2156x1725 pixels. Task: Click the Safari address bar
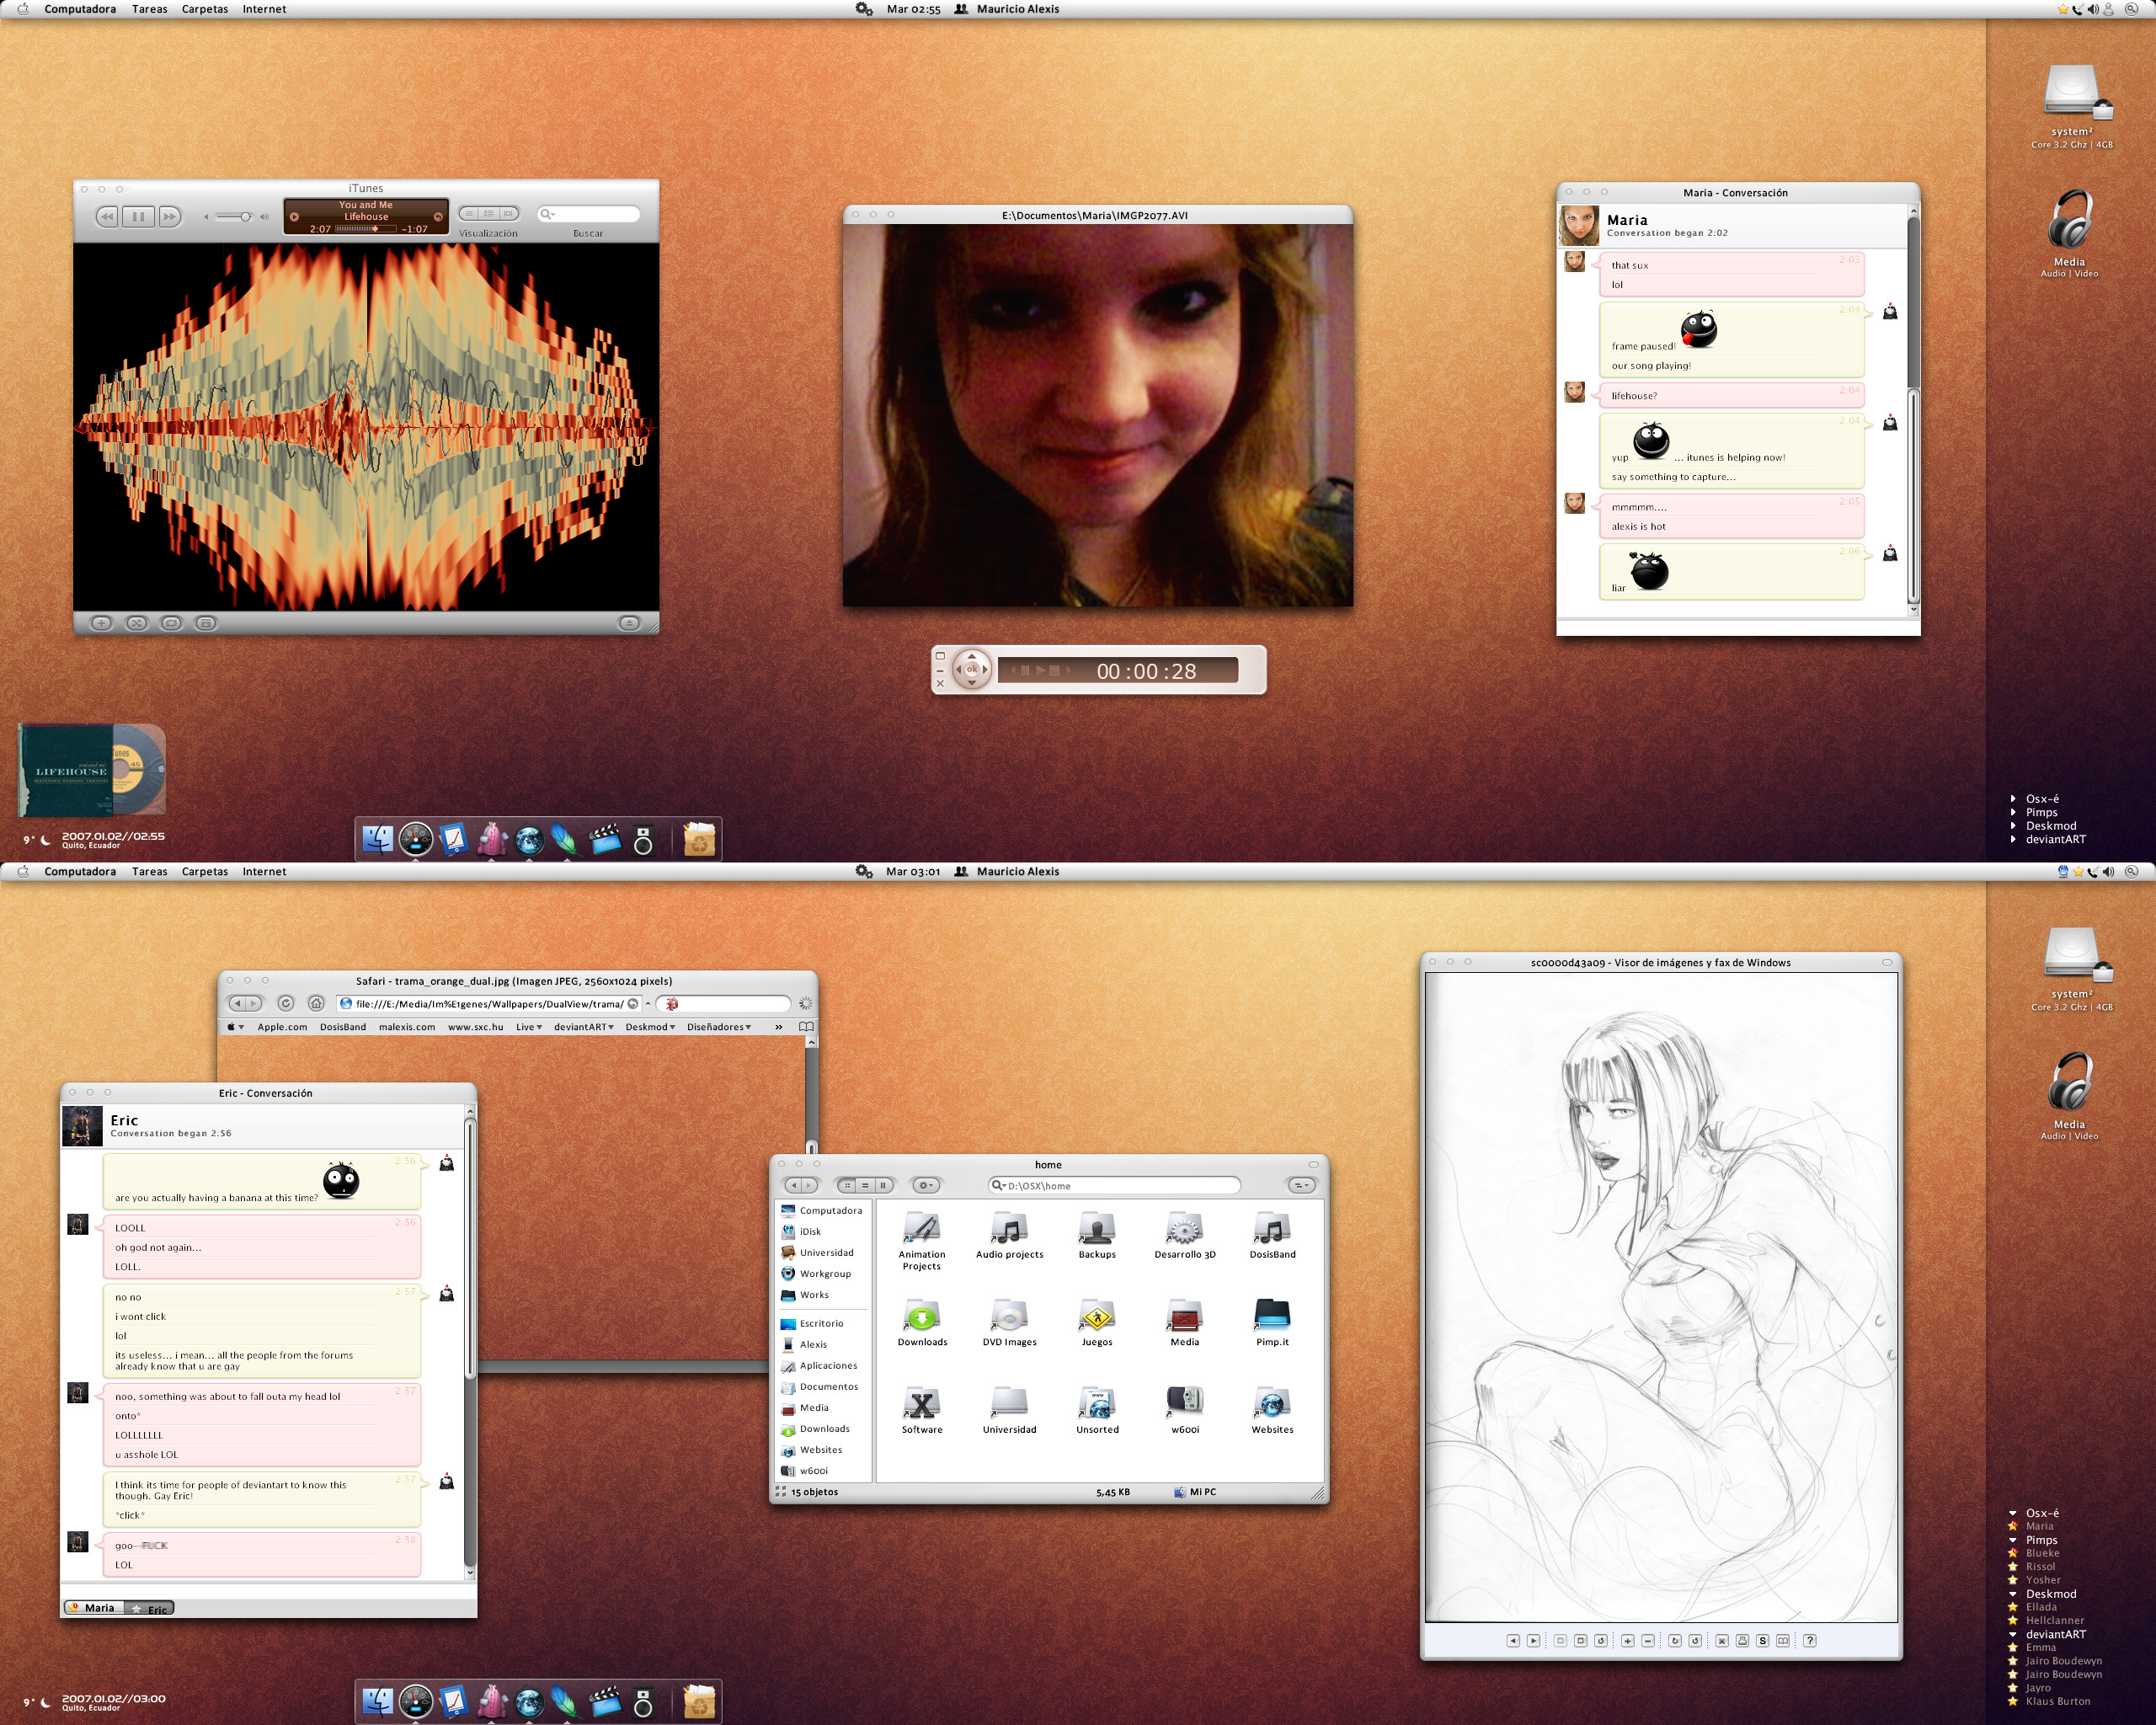coord(488,1003)
